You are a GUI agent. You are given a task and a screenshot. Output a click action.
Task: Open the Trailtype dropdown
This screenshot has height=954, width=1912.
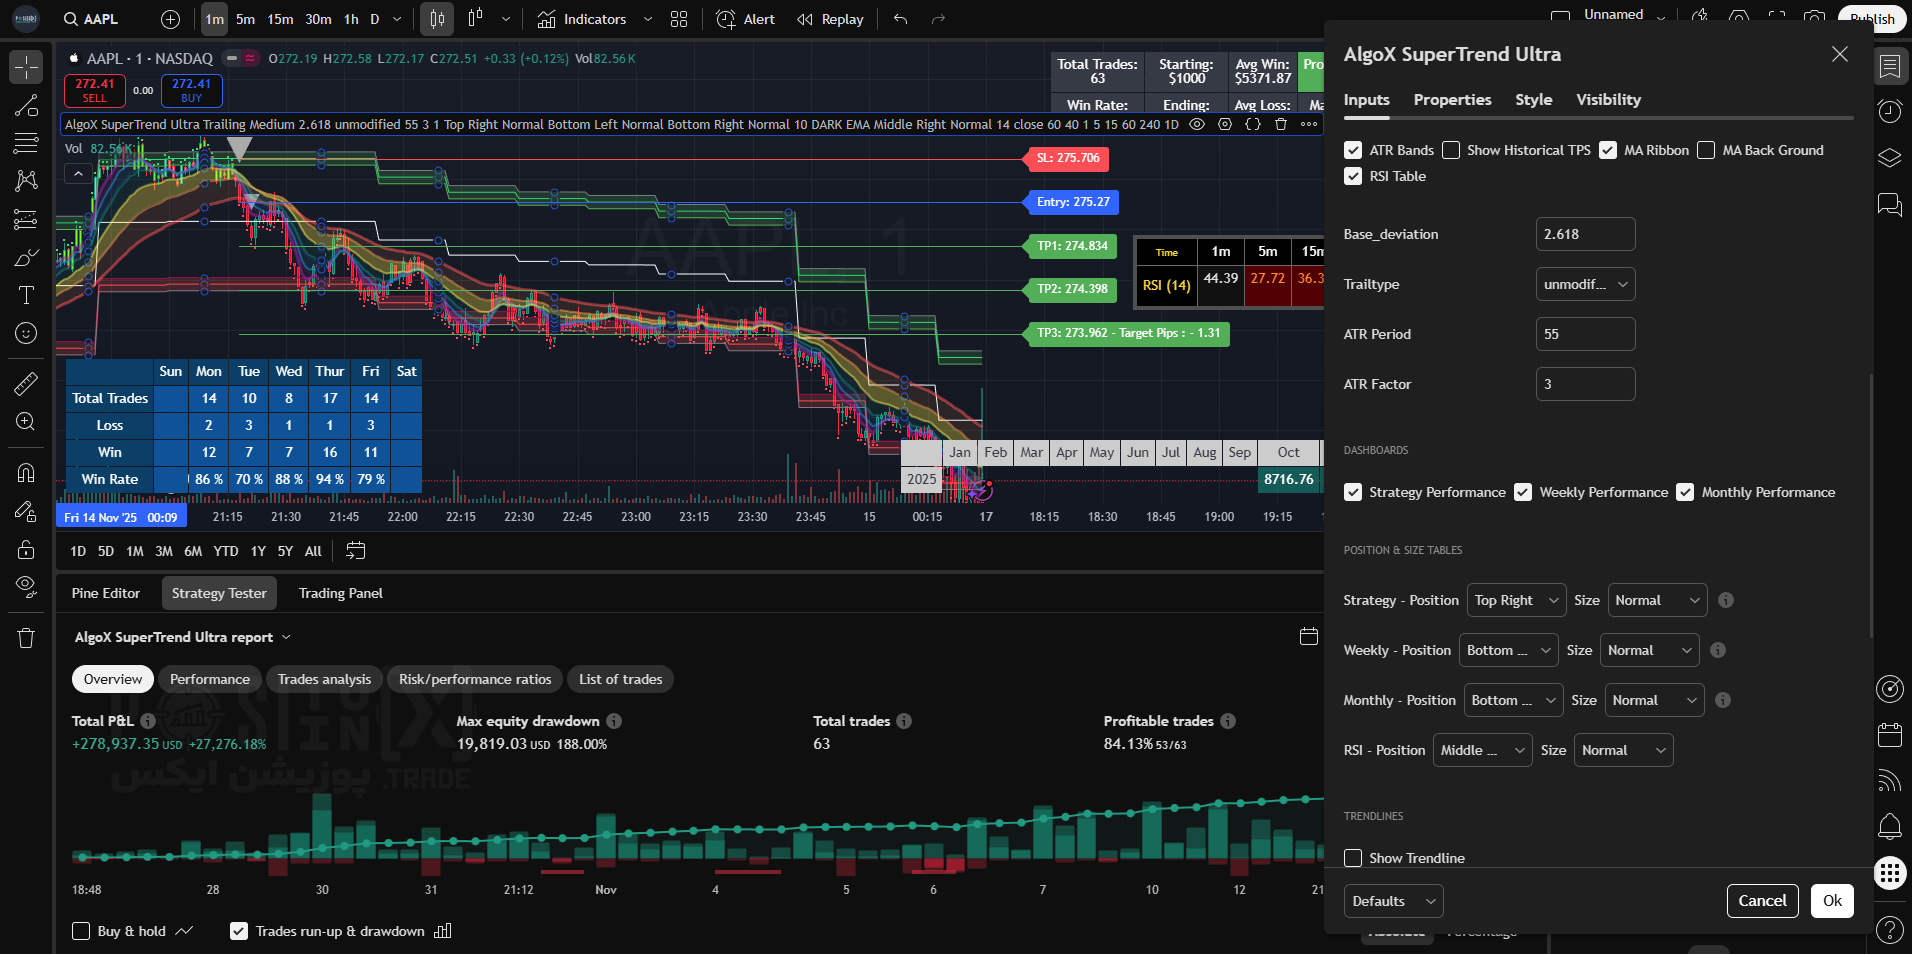[1585, 284]
